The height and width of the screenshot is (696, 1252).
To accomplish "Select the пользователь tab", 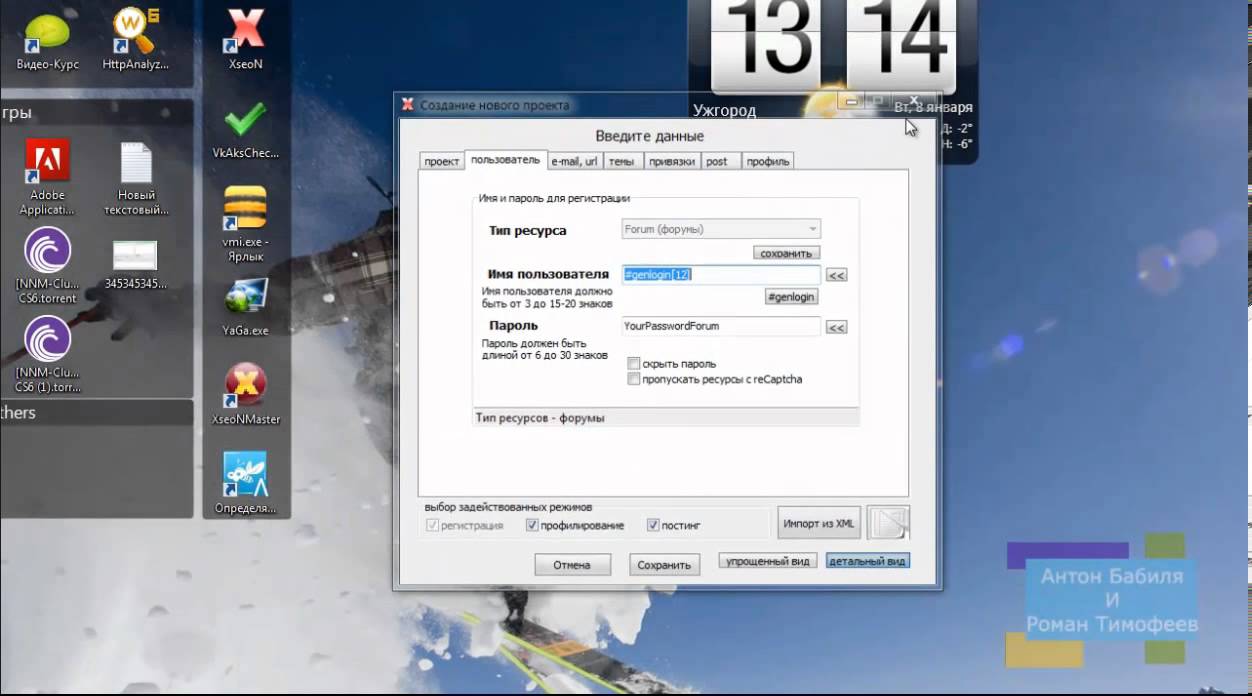I will [505, 159].
